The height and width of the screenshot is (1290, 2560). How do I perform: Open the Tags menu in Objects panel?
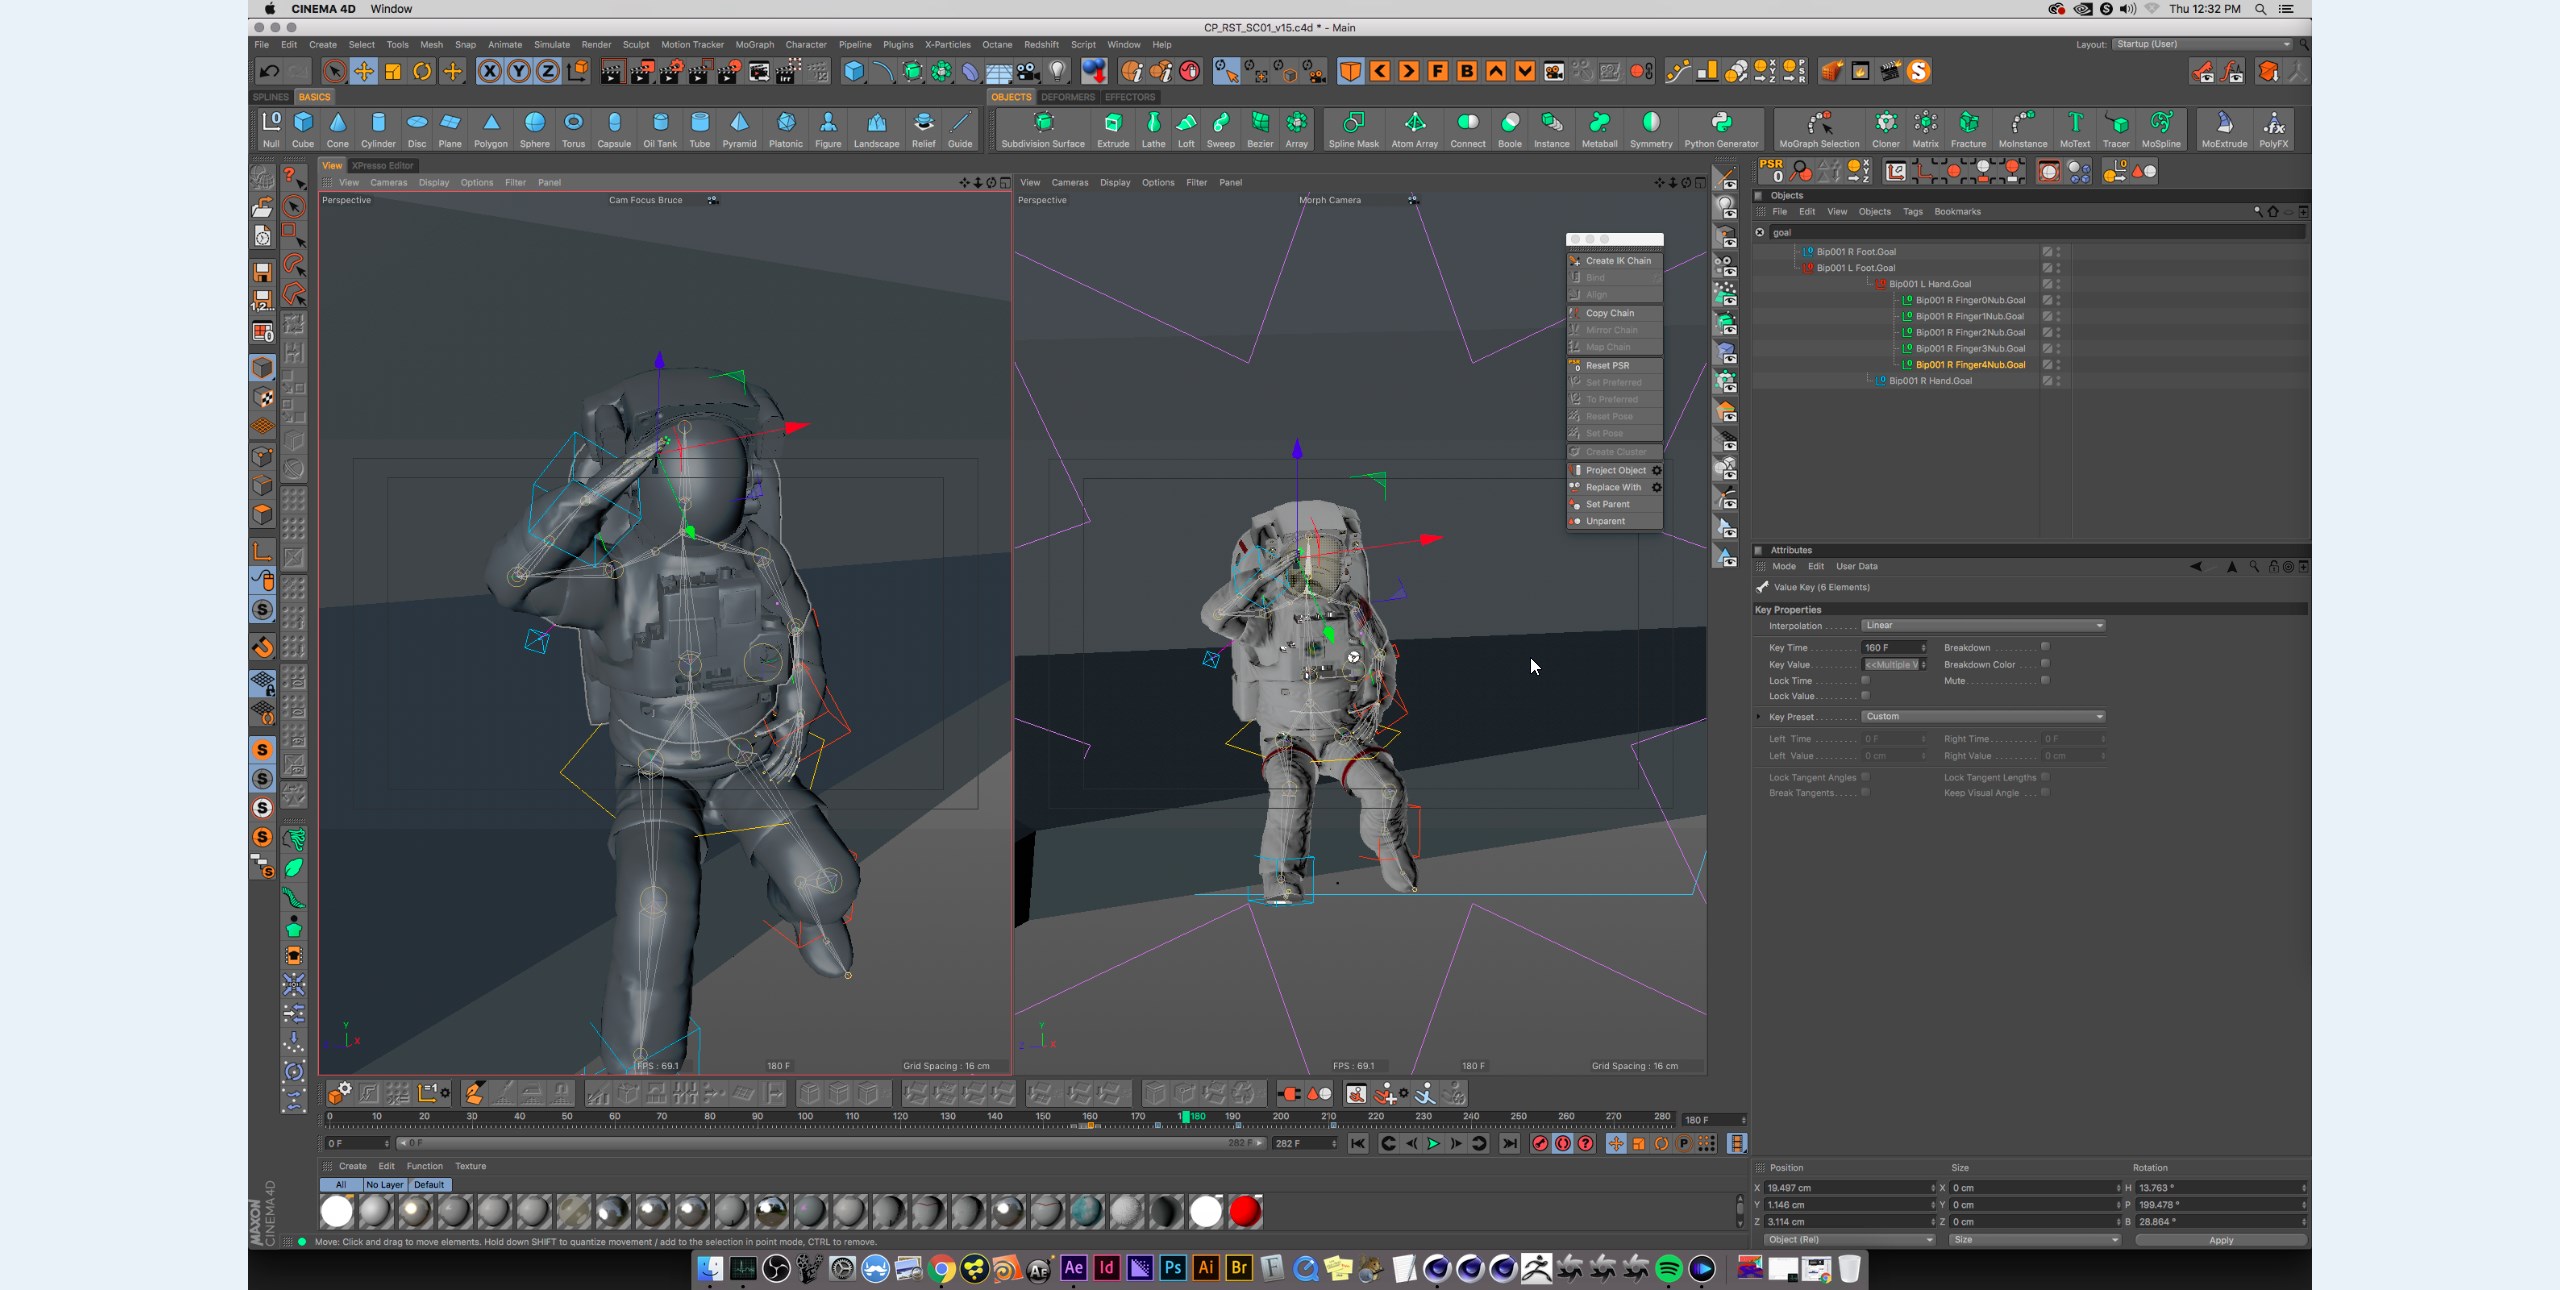pyautogui.click(x=1912, y=212)
